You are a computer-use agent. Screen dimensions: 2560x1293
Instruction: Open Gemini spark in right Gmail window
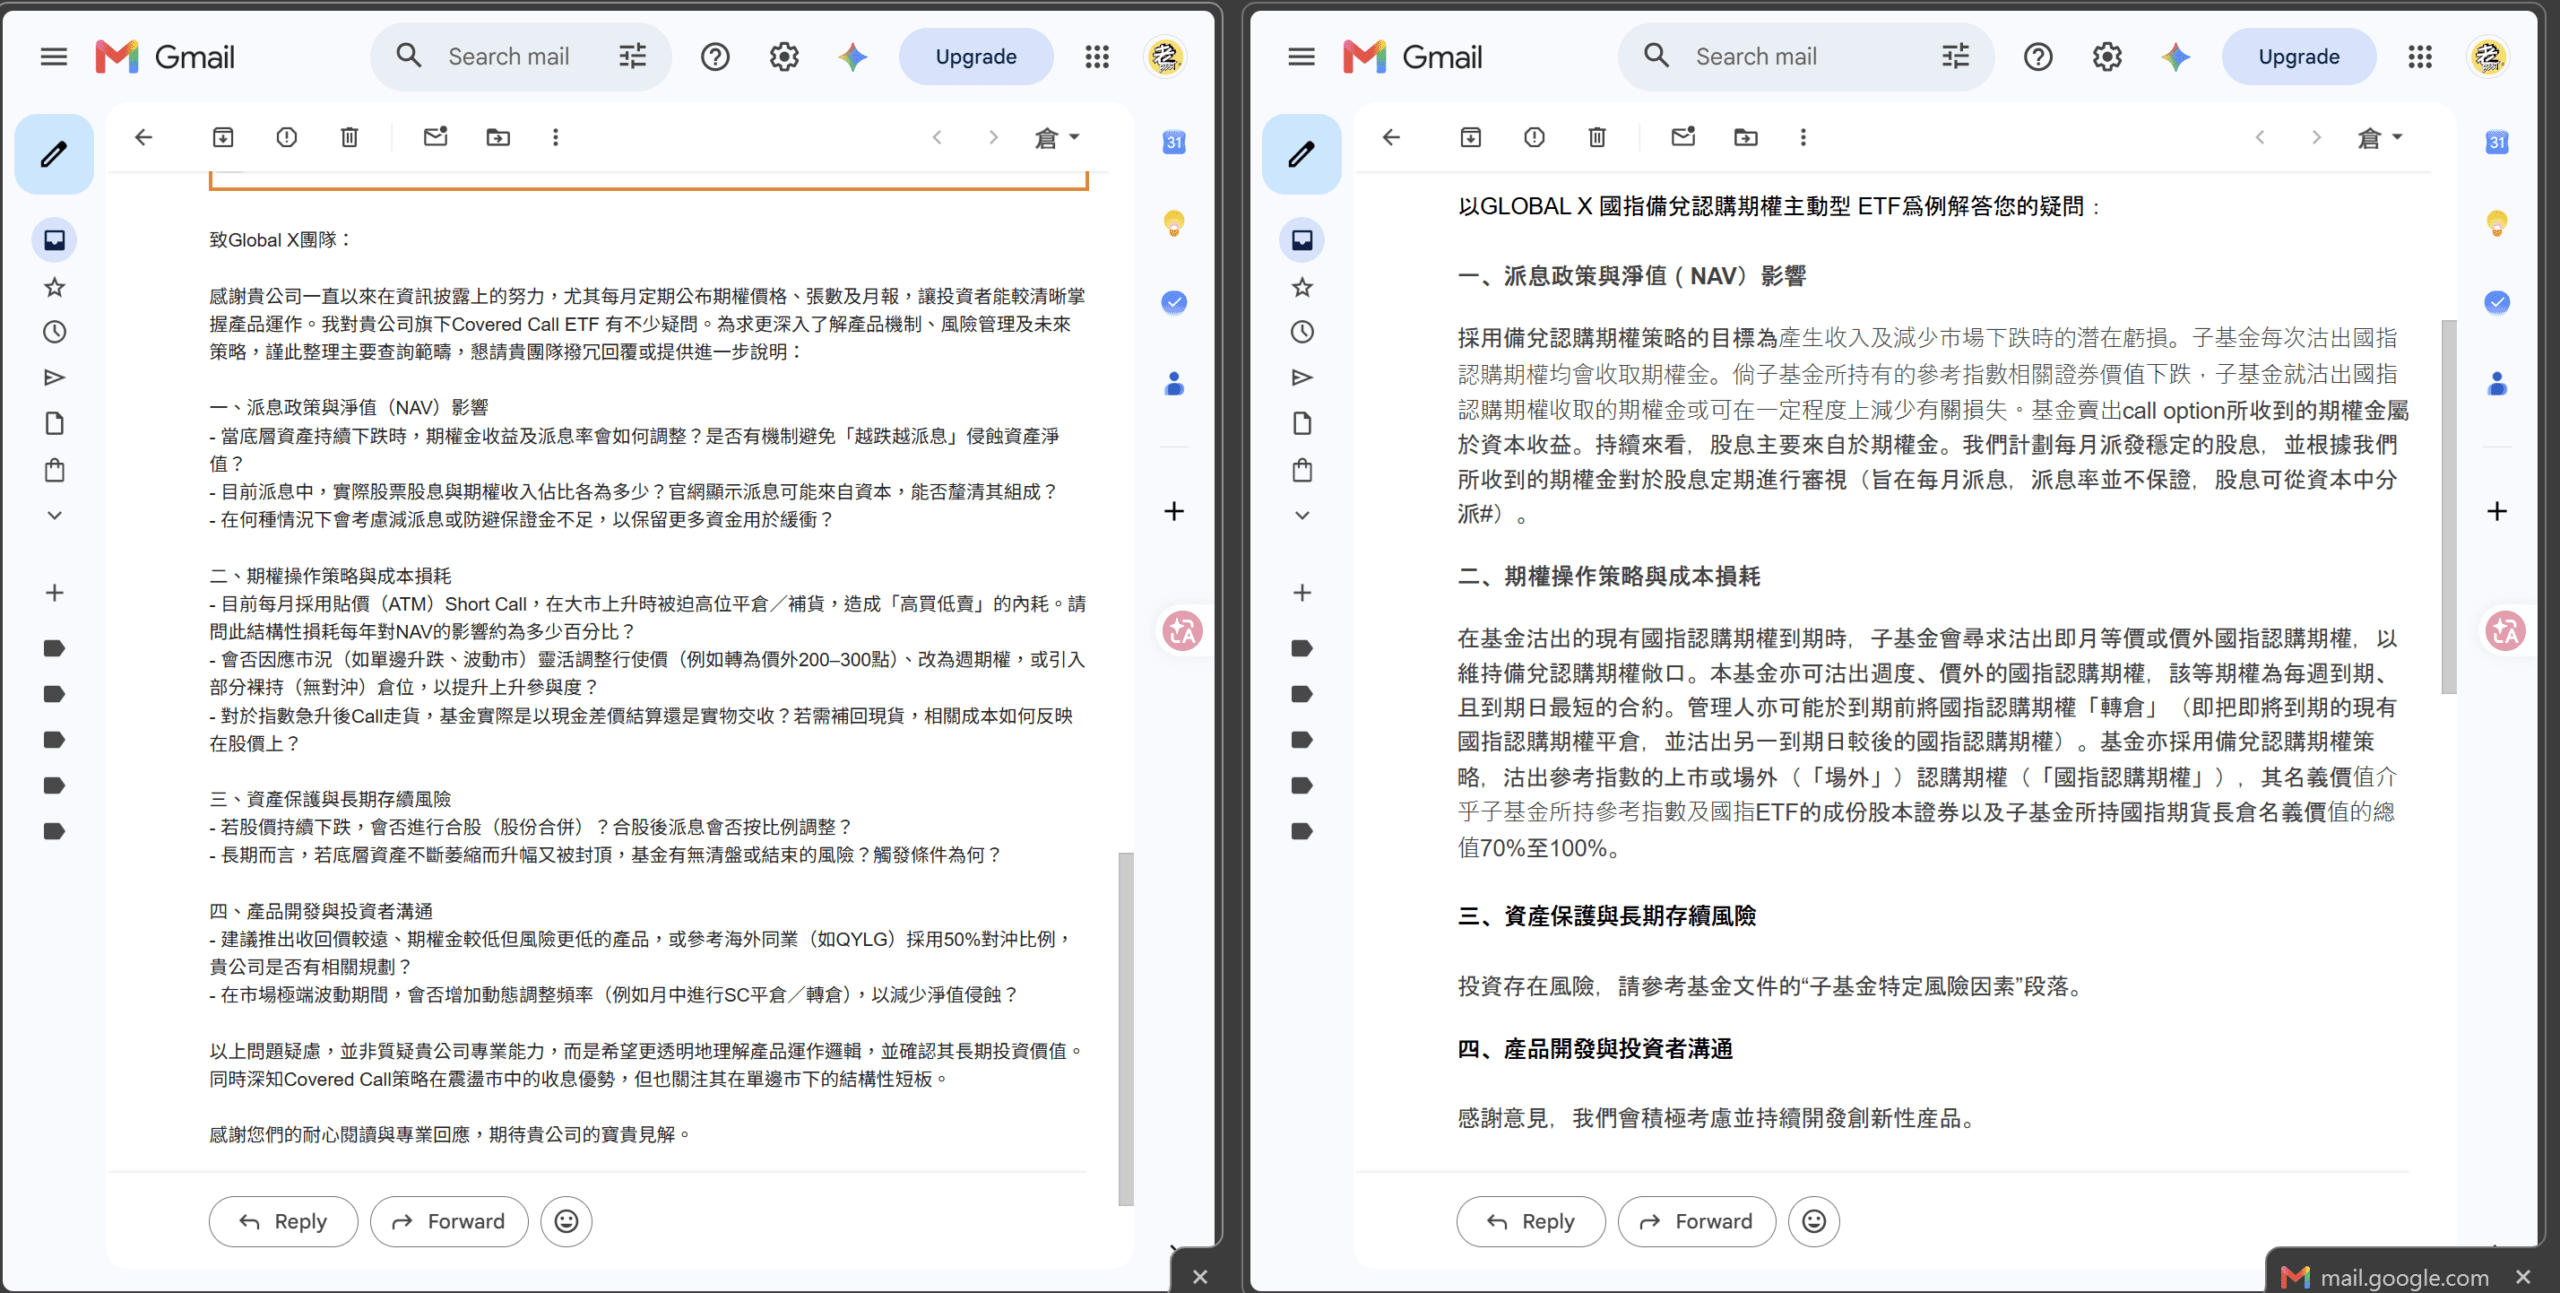[2175, 57]
